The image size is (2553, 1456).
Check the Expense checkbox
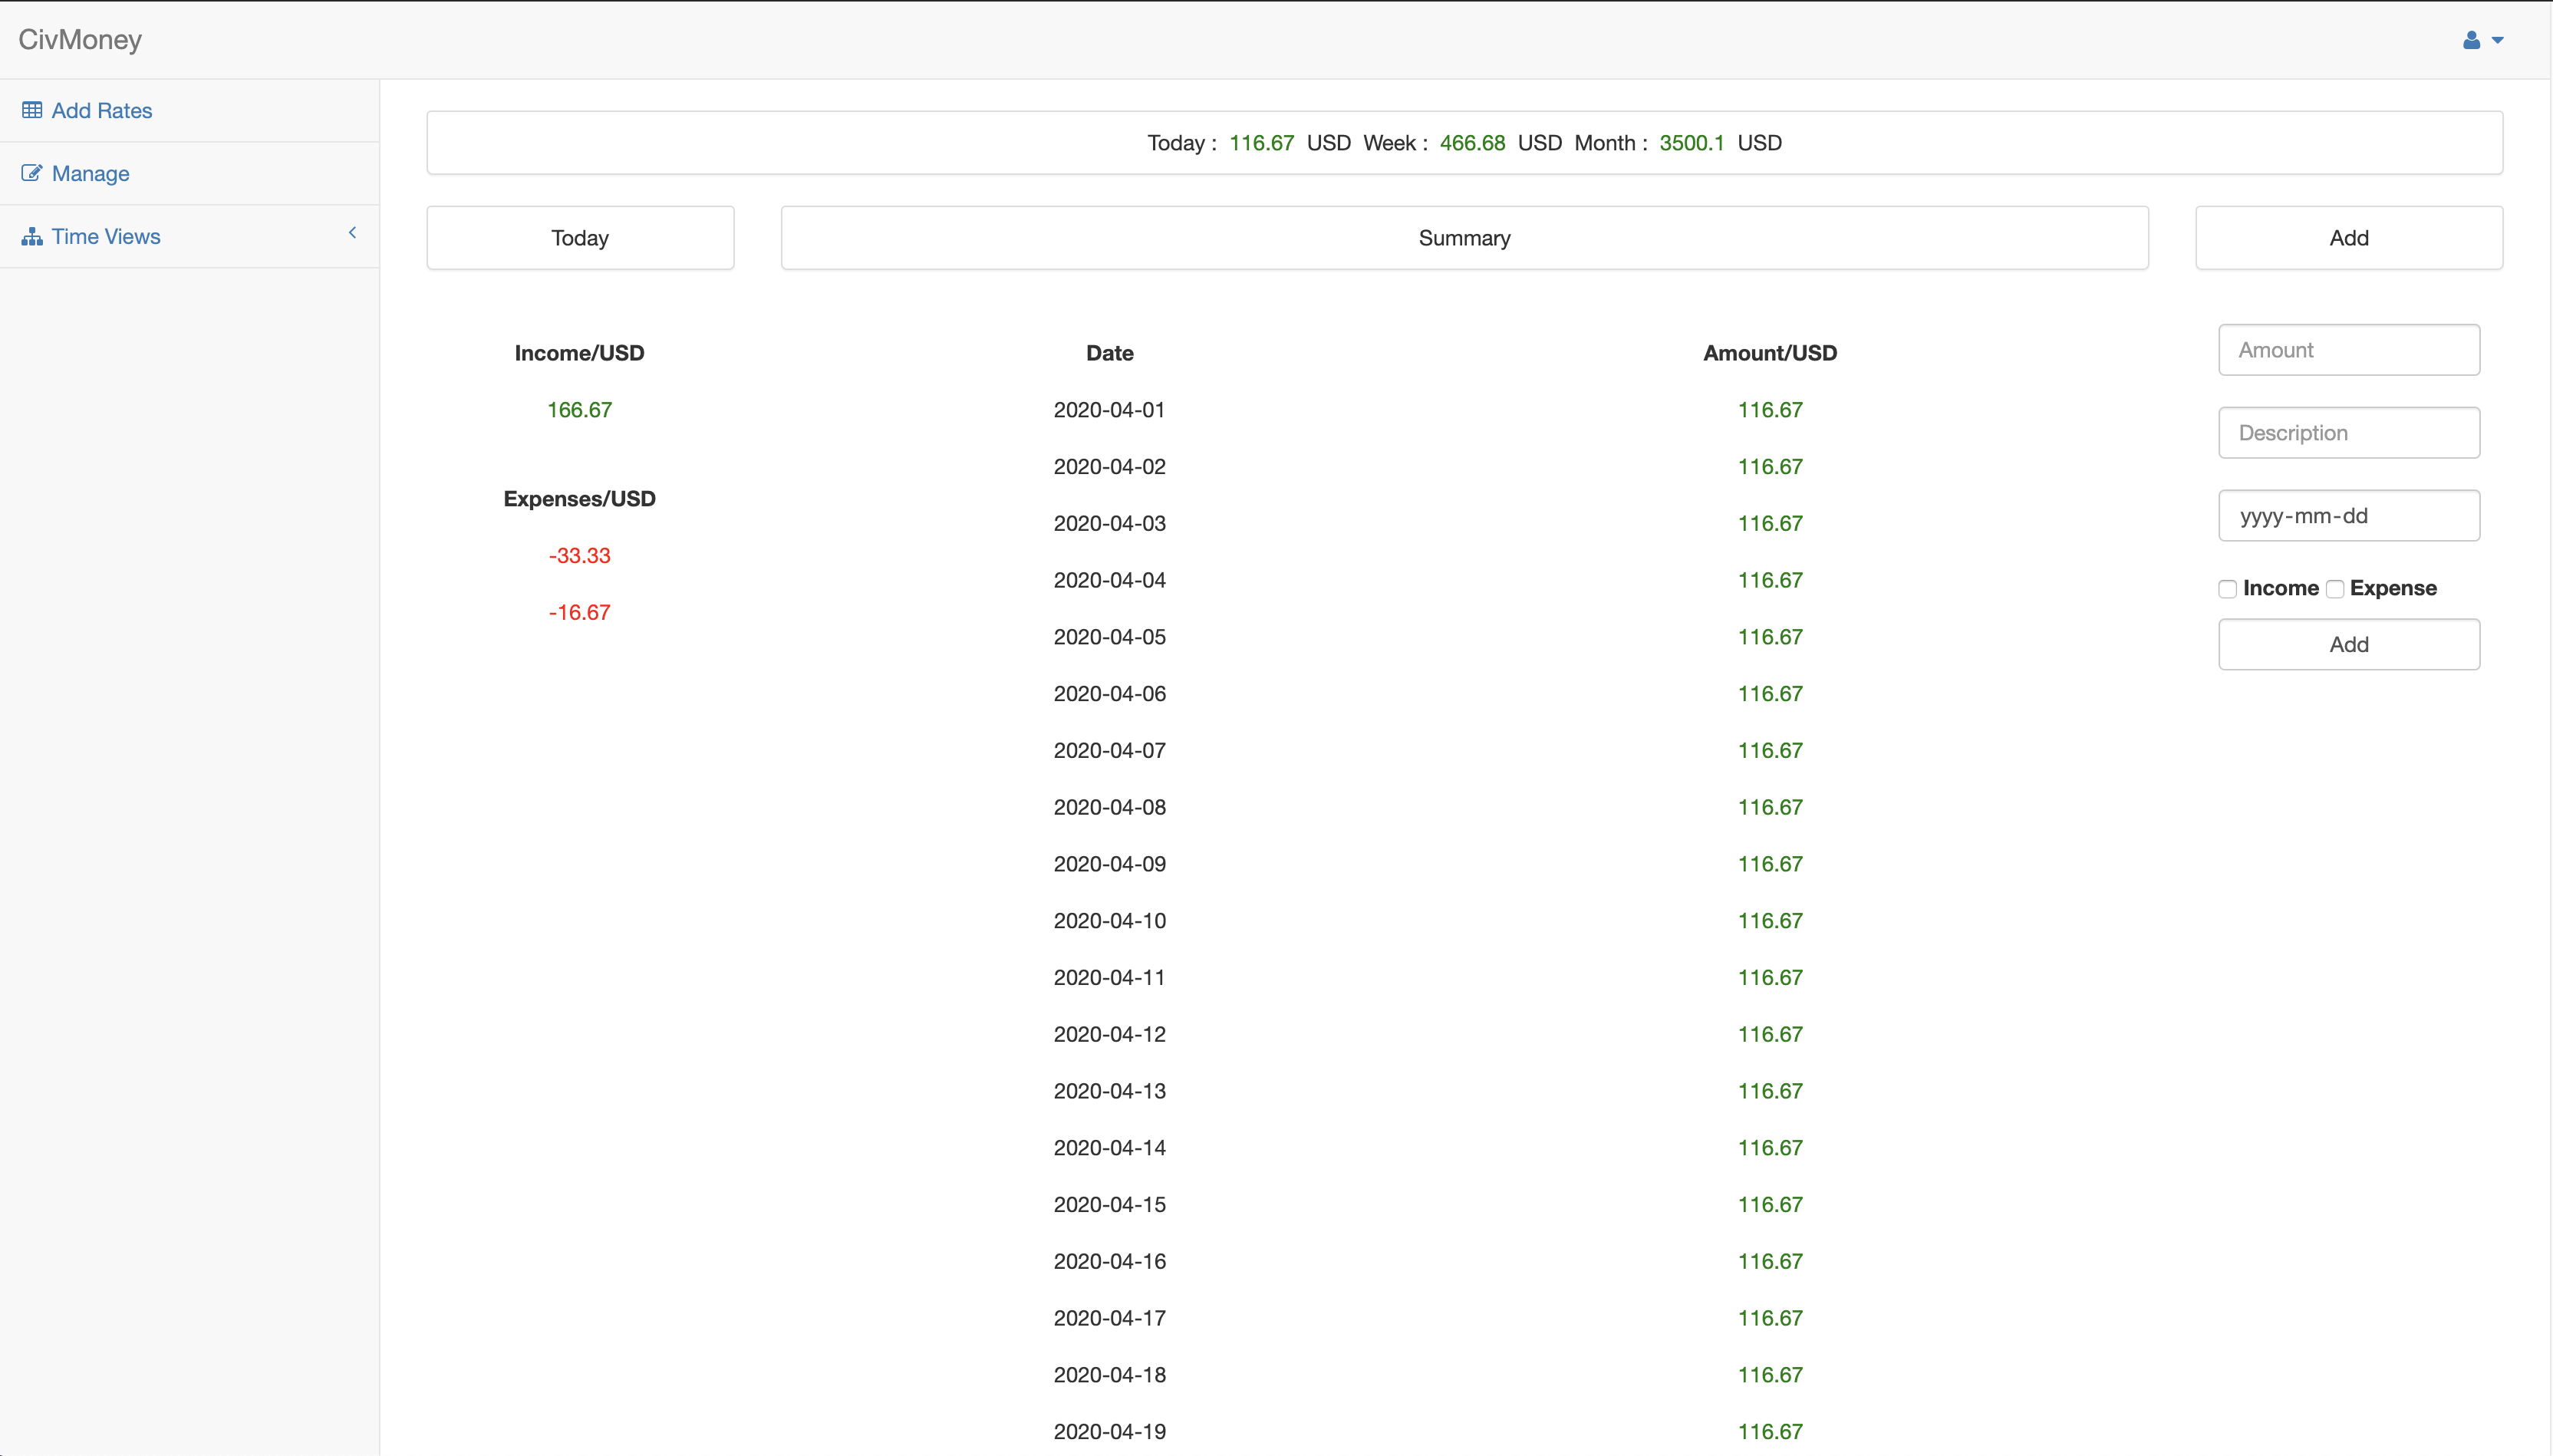tap(2334, 589)
